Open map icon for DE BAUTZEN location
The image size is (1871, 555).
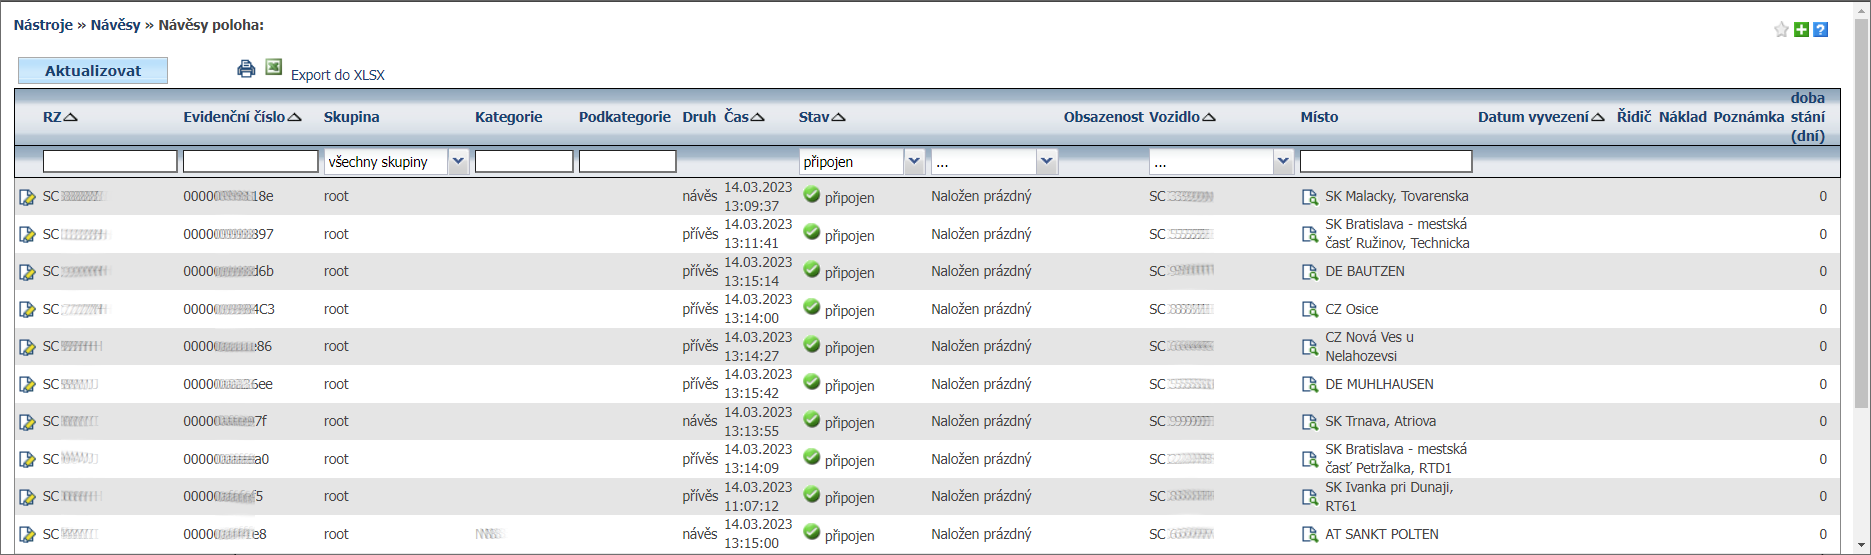[1309, 272]
